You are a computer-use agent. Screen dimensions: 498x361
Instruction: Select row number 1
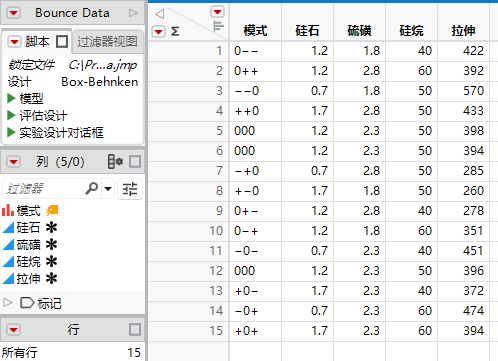pos(219,51)
